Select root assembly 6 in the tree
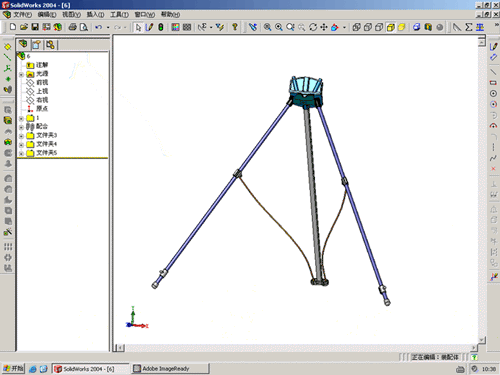Screen dimensions: 500x375 [28, 56]
